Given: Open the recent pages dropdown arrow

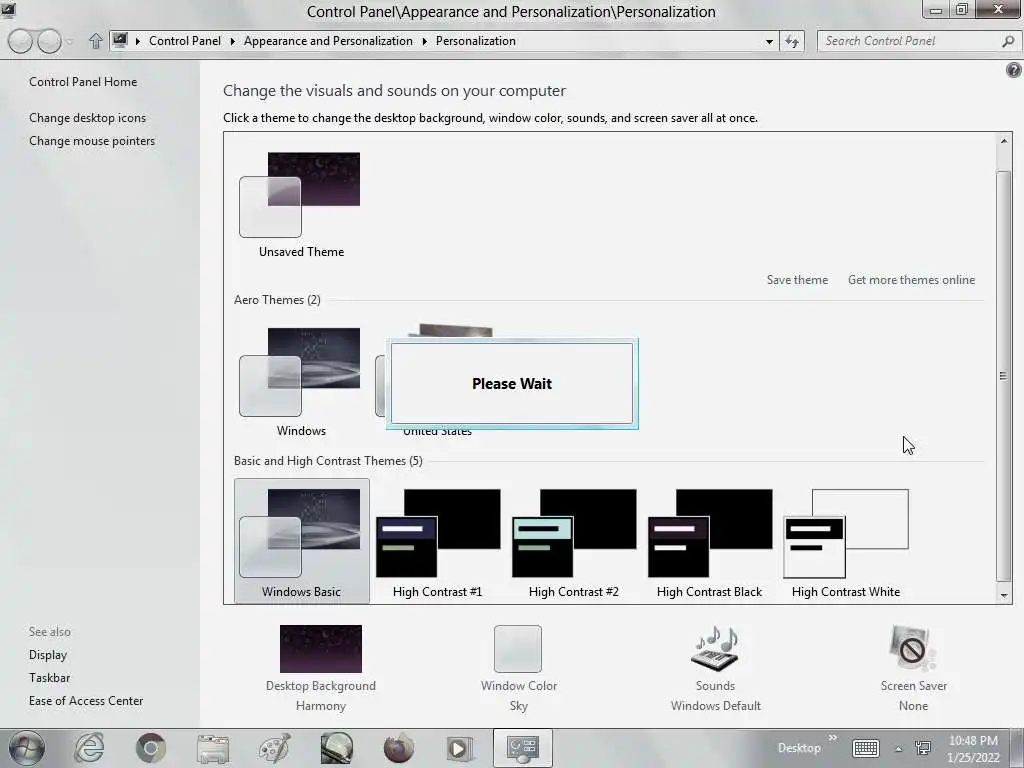Looking at the screenshot, I should (x=69, y=42).
